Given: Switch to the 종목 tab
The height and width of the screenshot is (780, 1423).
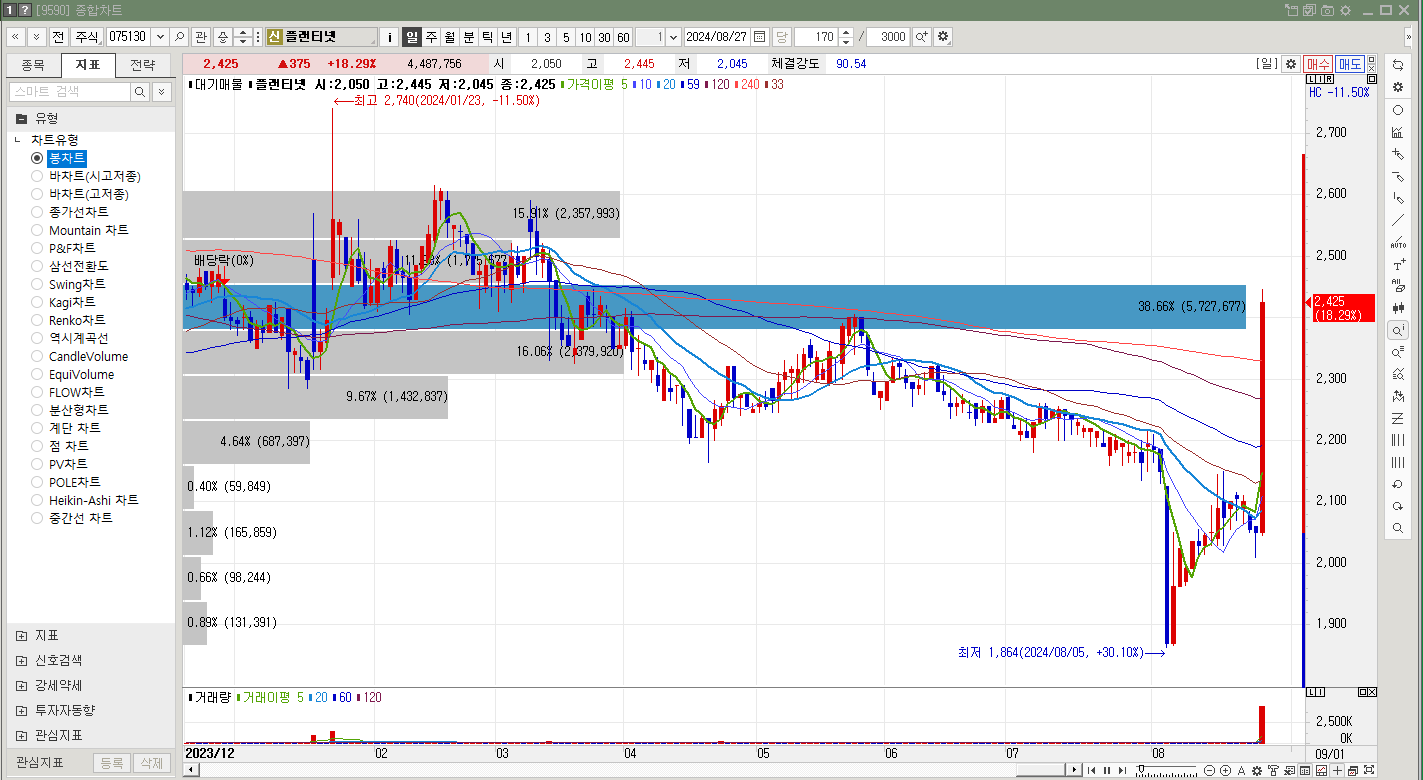Looking at the screenshot, I should click(33, 65).
